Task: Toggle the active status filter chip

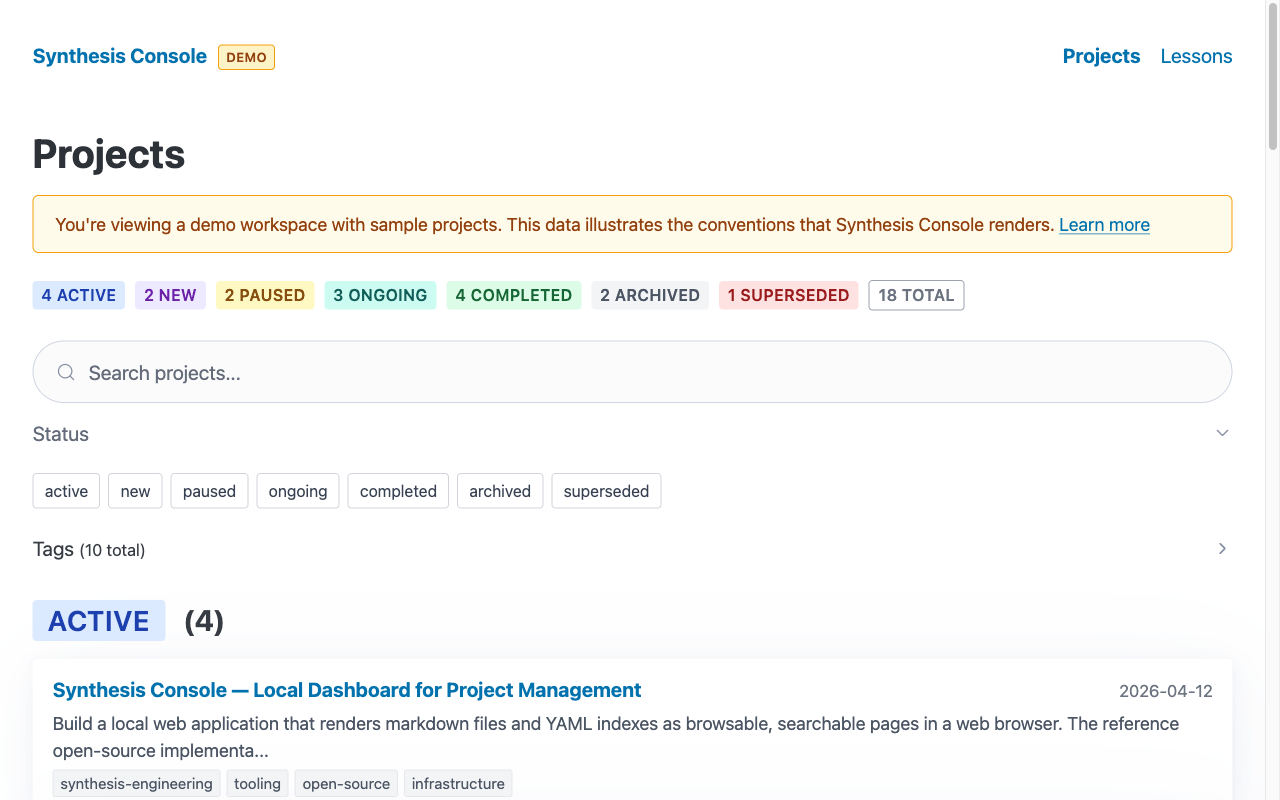Action: point(65,491)
